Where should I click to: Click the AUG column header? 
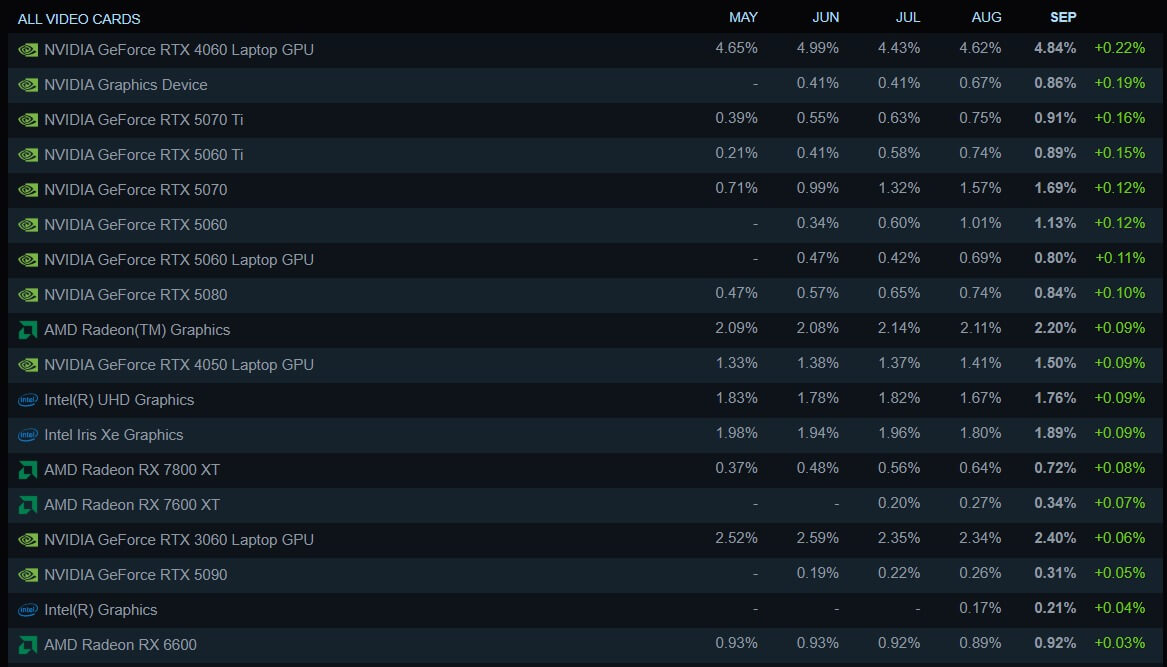point(986,18)
